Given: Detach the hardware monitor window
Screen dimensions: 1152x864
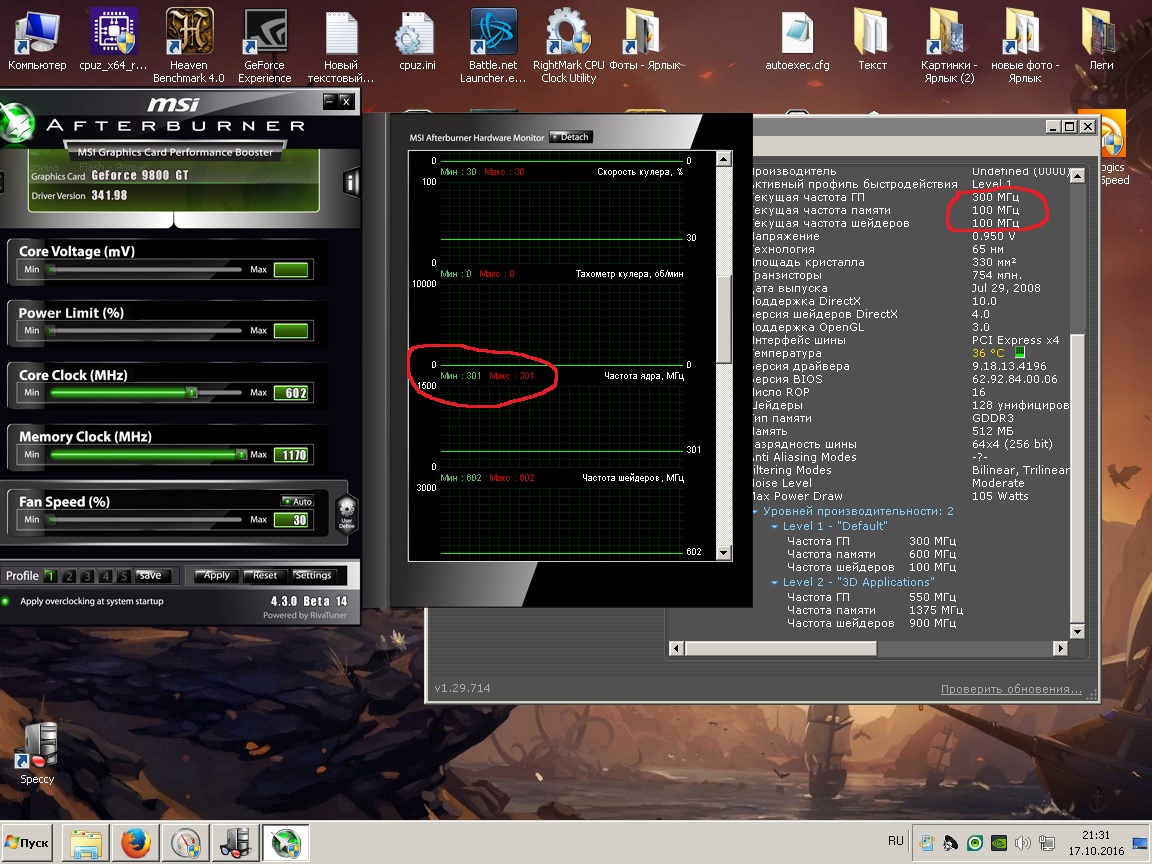Looking at the screenshot, I should 571,137.
